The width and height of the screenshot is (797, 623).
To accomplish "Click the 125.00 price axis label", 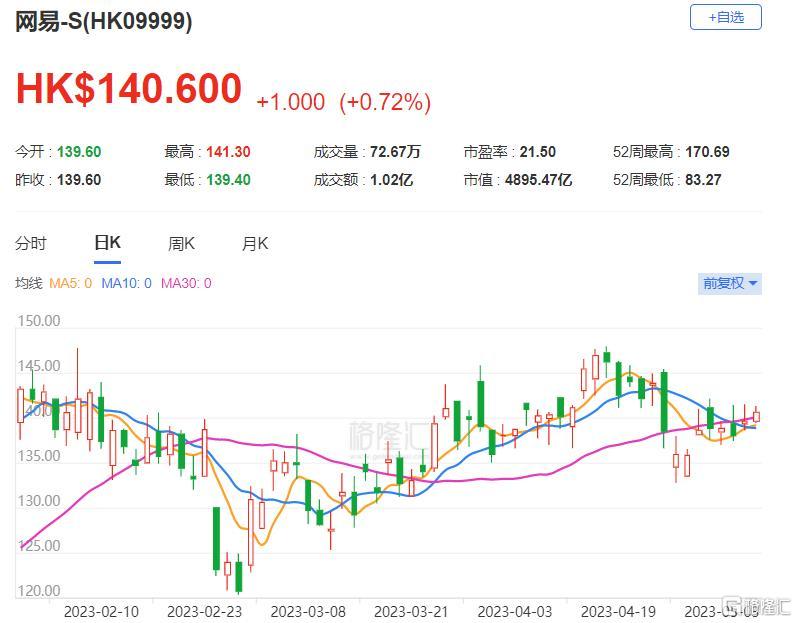I will click(x=39, y=546).
